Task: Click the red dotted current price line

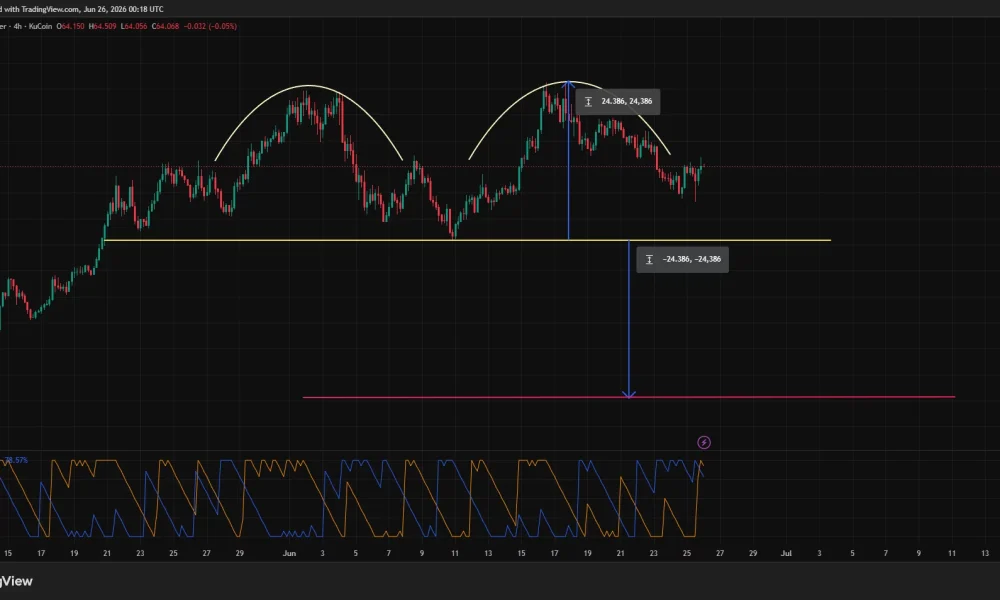Action: [x=500, y=166]
